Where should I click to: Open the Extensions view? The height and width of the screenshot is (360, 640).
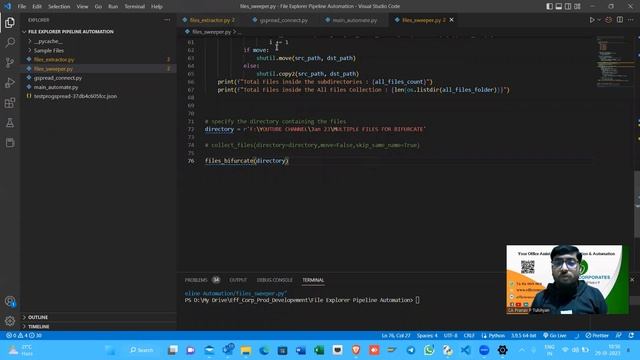pyautogui.click(x=10, y=102)
